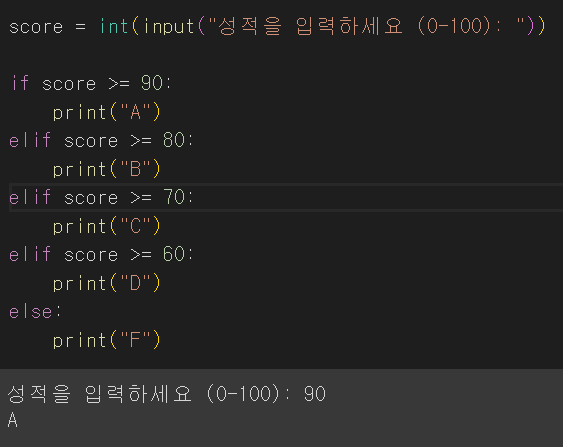Screen dimensions: 563x447
Task: Click the line 'elif score >= 80:'
Action: (x=101, y=140)
